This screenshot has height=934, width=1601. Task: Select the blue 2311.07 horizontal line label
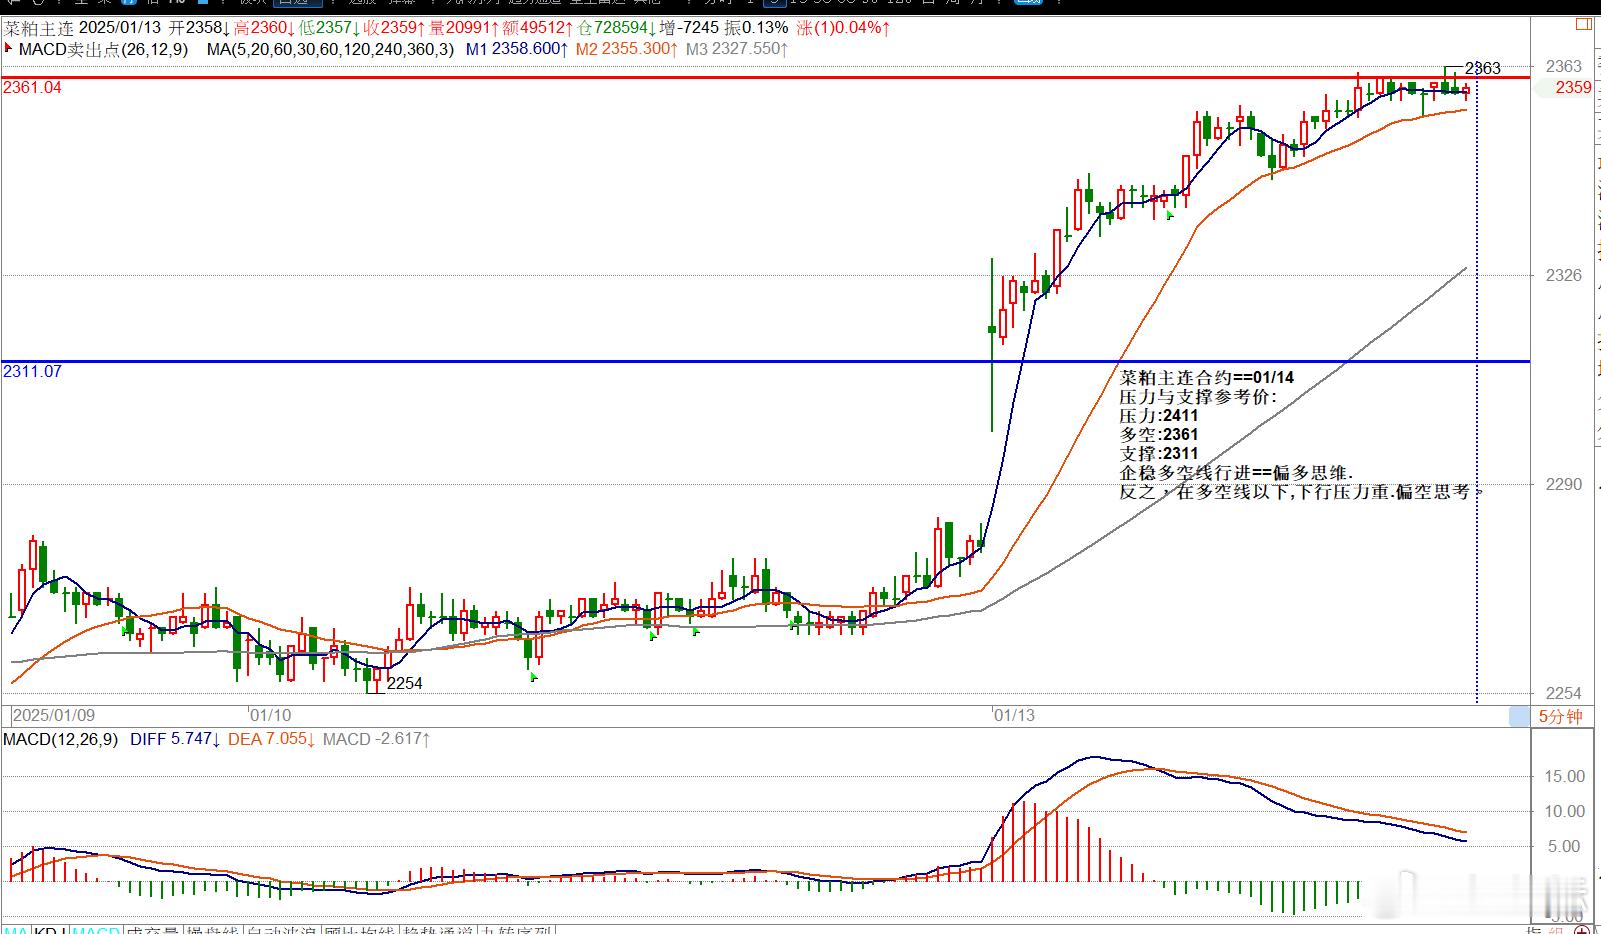click(x=32, y=371)
